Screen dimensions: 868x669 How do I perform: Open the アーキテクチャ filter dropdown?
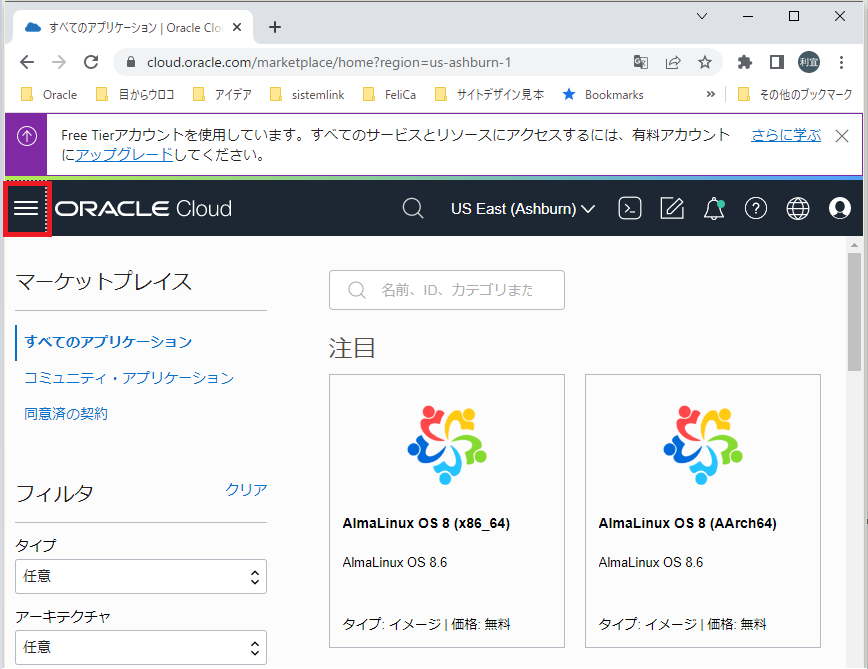[141, 647]
